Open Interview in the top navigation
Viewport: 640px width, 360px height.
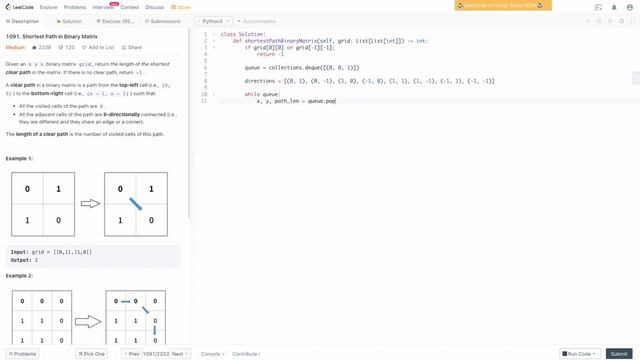tap(103, 7)
